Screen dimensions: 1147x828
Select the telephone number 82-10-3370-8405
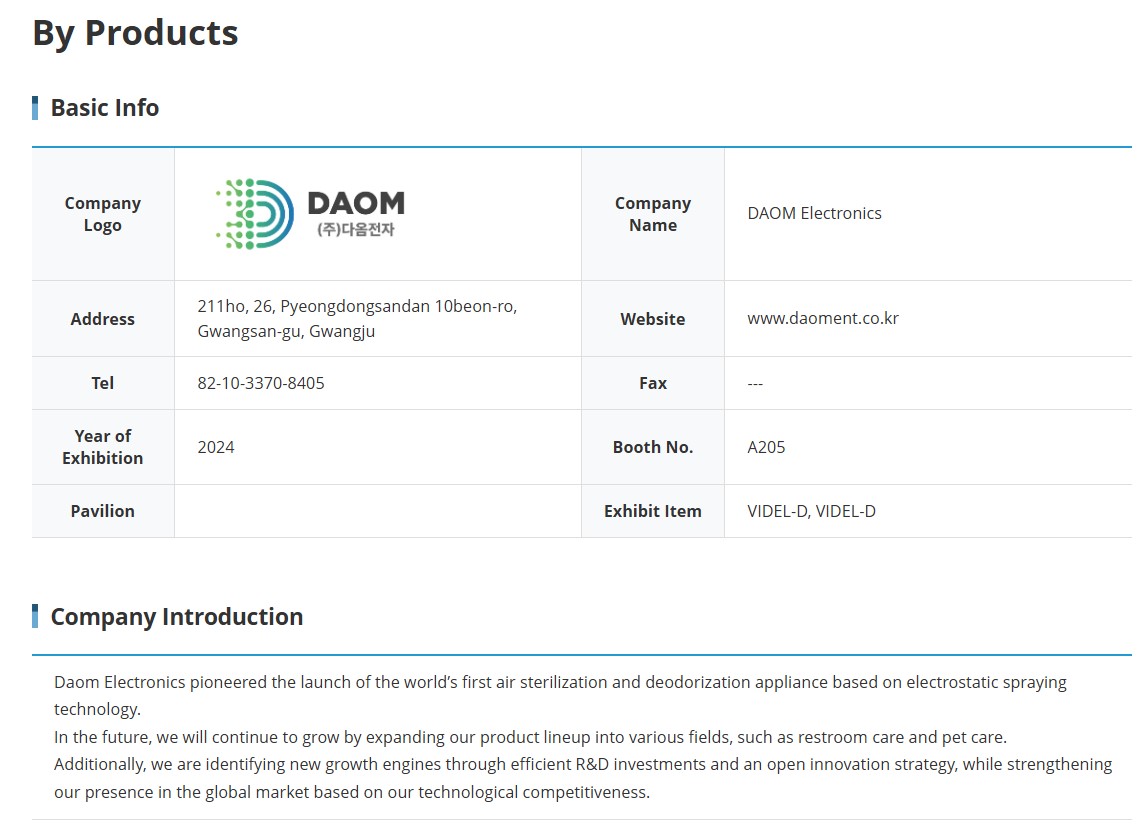pos(260,383)
